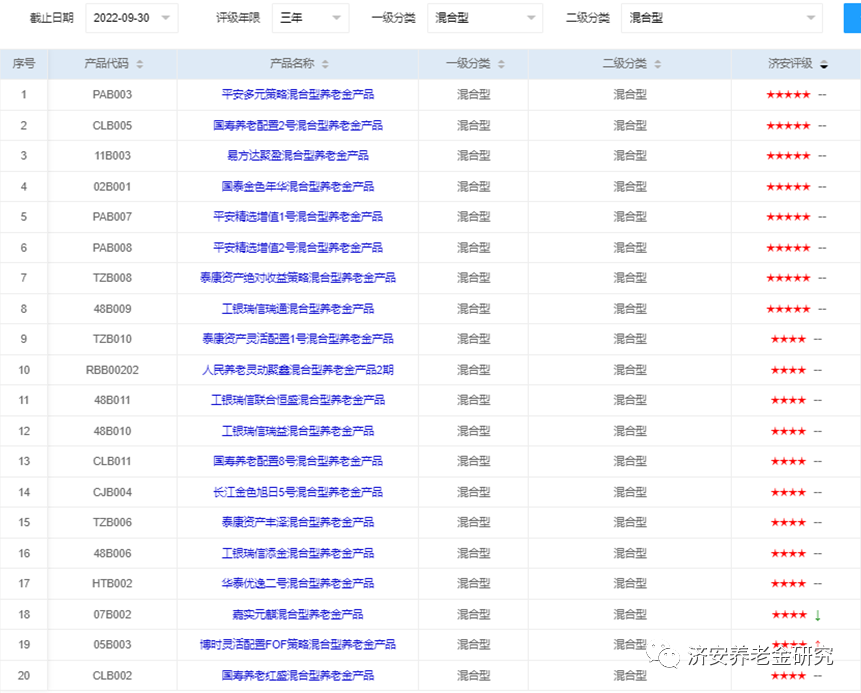This screenshot has width=861, height=693.
Task: Open 工银瑞信瑞益混合型养老金产品 link
Action: 298,431
